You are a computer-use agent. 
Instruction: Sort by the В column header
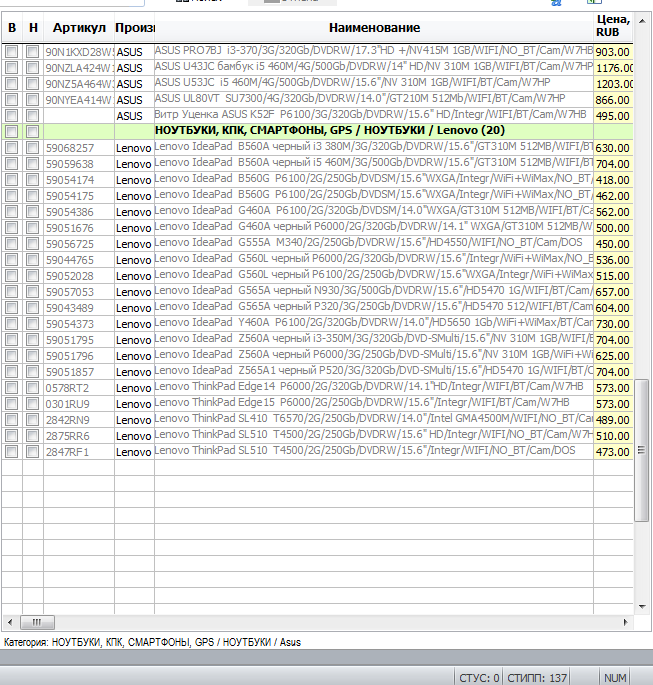point(12,28)
